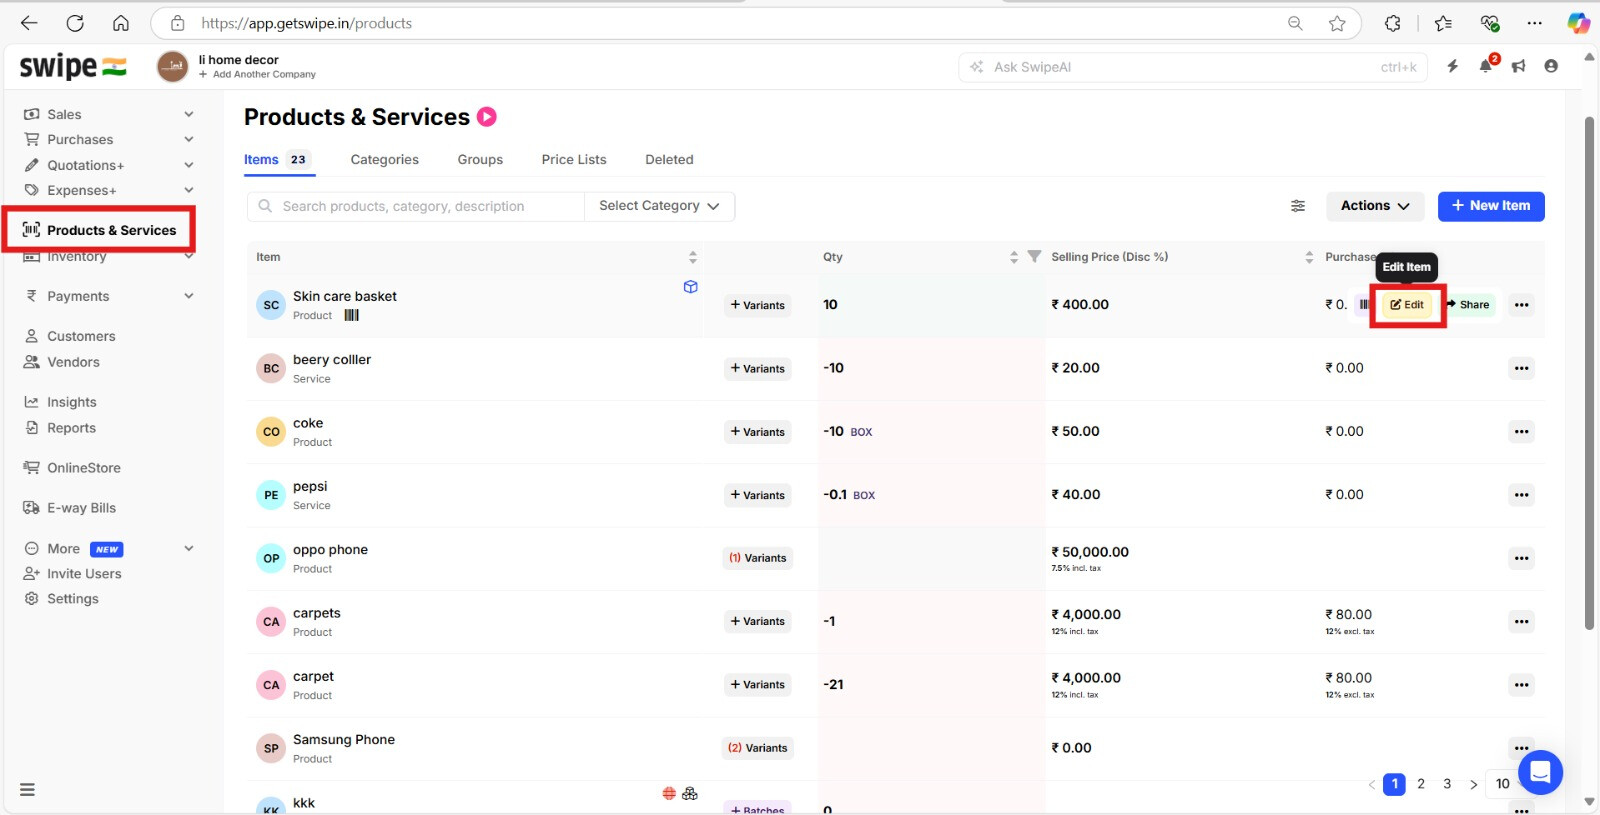Play the Products & Services tutorial video
Screen dimensions: 1600x815
click(x=487, y=117)
